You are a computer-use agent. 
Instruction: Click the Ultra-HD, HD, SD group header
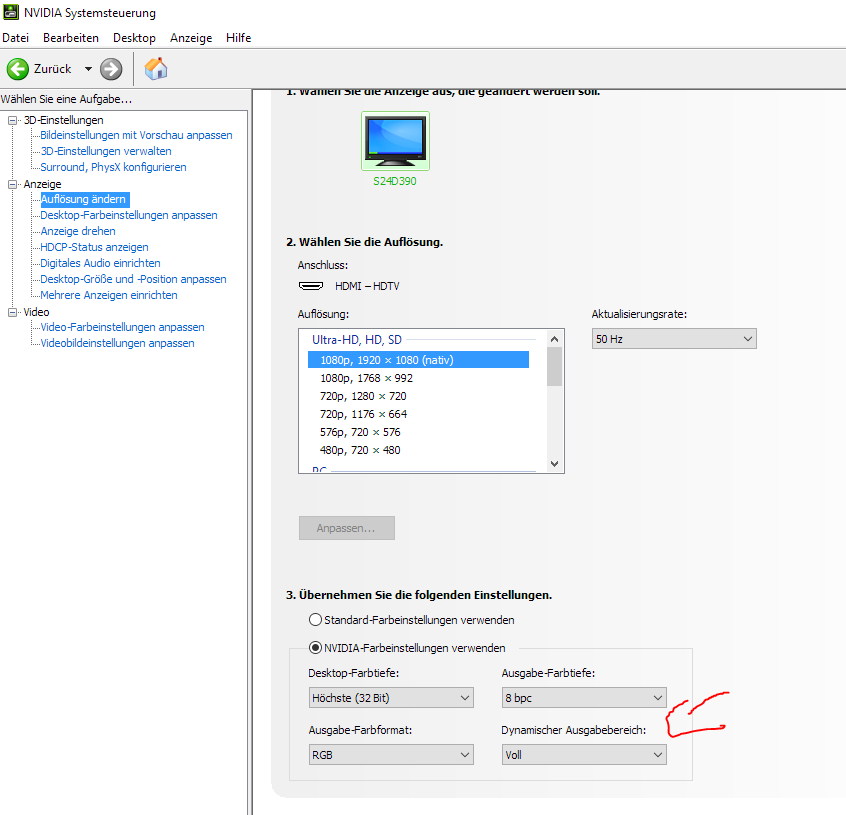pyautogui.click(x=357, y=340)
